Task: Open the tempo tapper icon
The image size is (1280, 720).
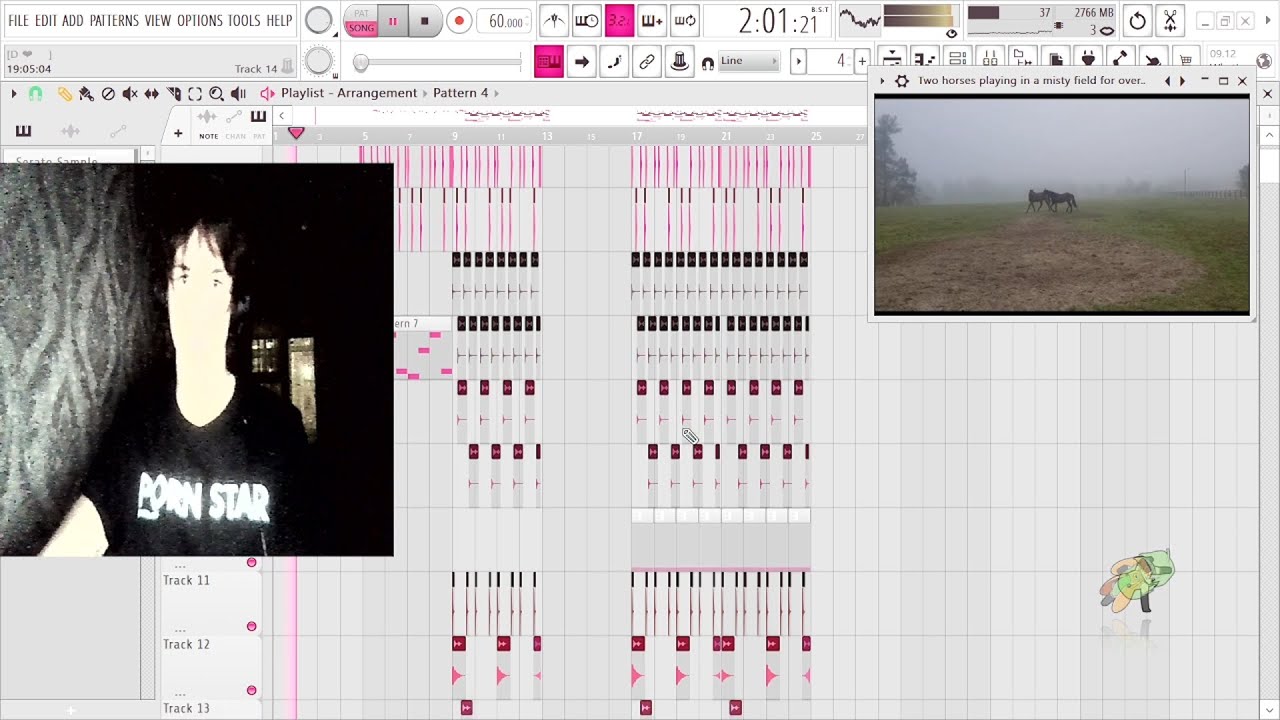Action: tap(680, 62)
